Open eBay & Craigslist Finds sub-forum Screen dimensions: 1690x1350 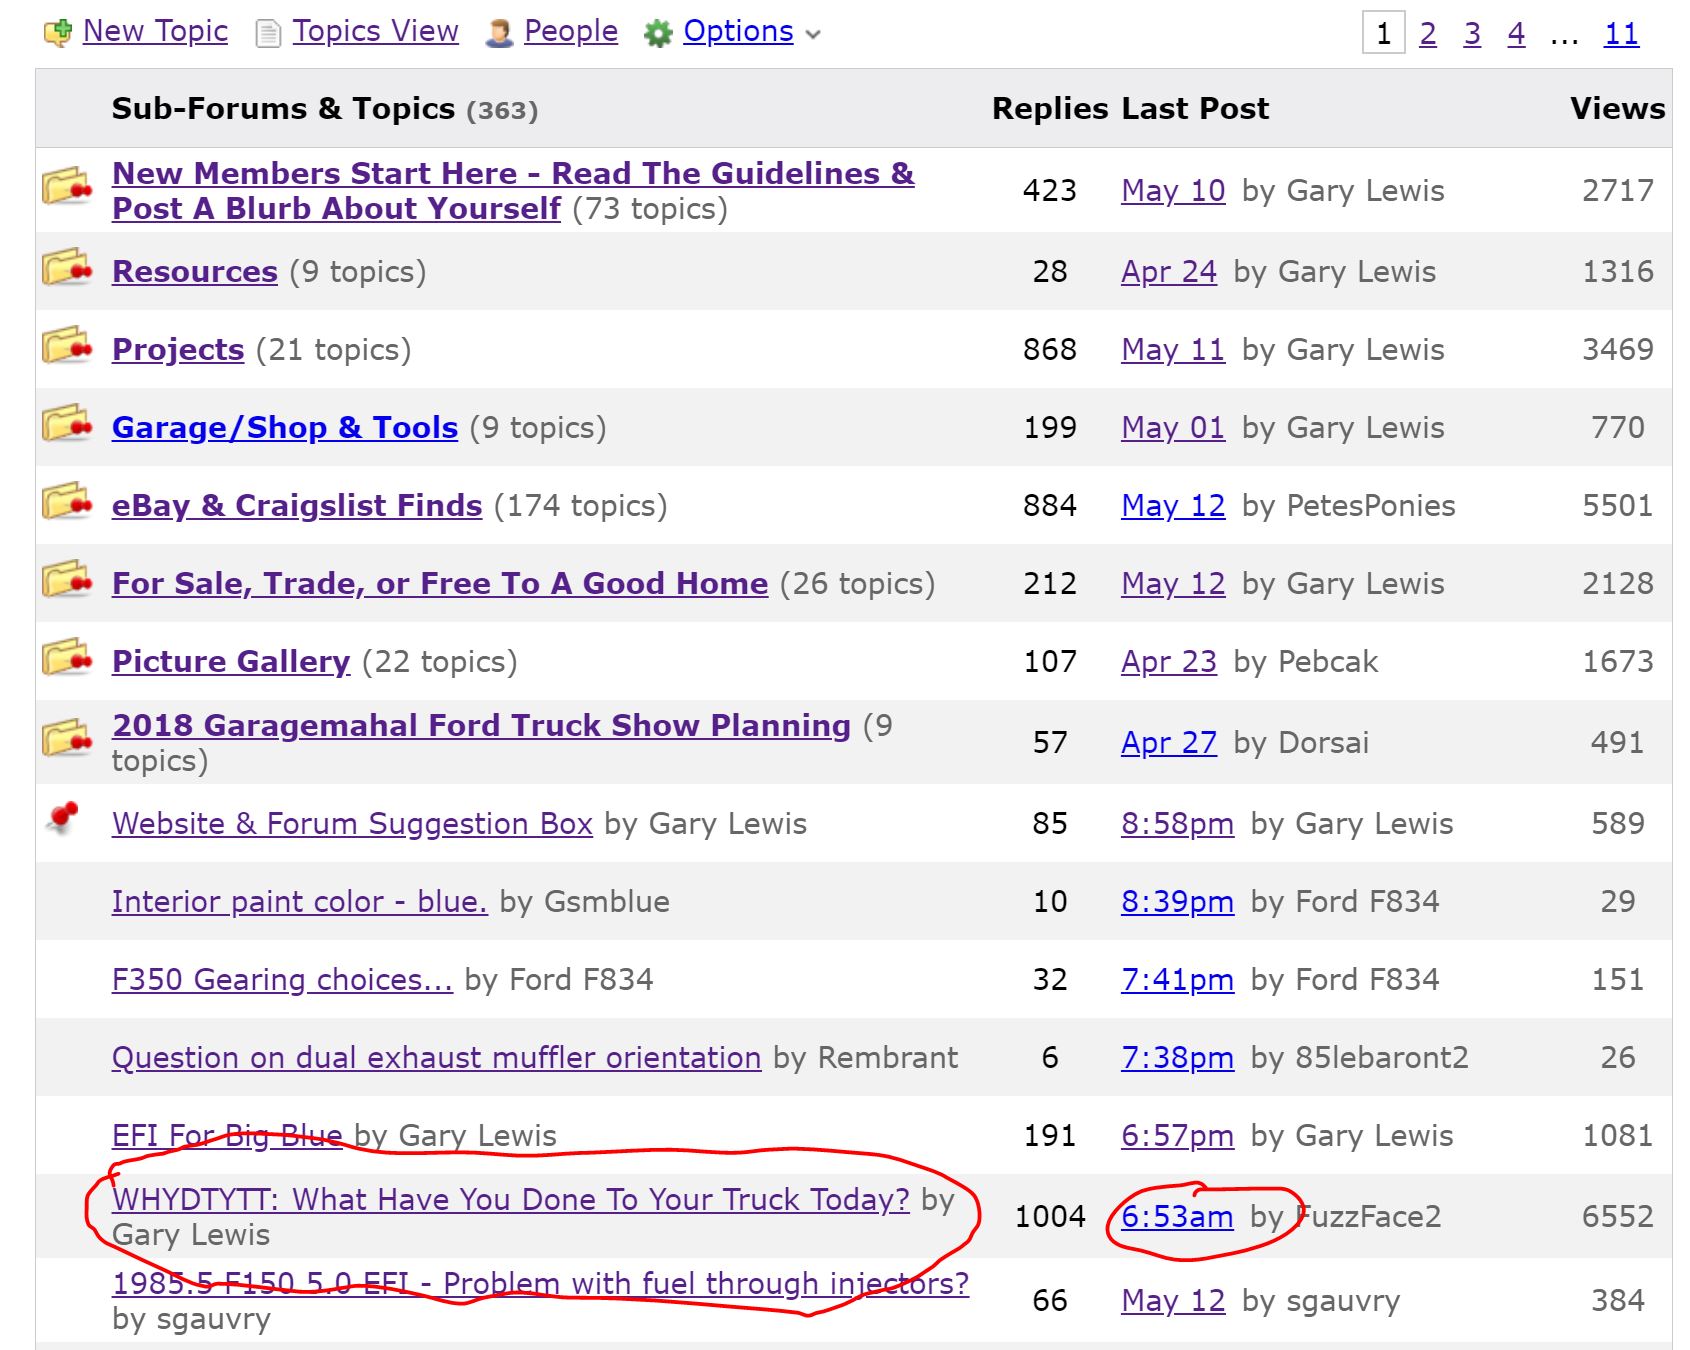[x=296, y=506]
